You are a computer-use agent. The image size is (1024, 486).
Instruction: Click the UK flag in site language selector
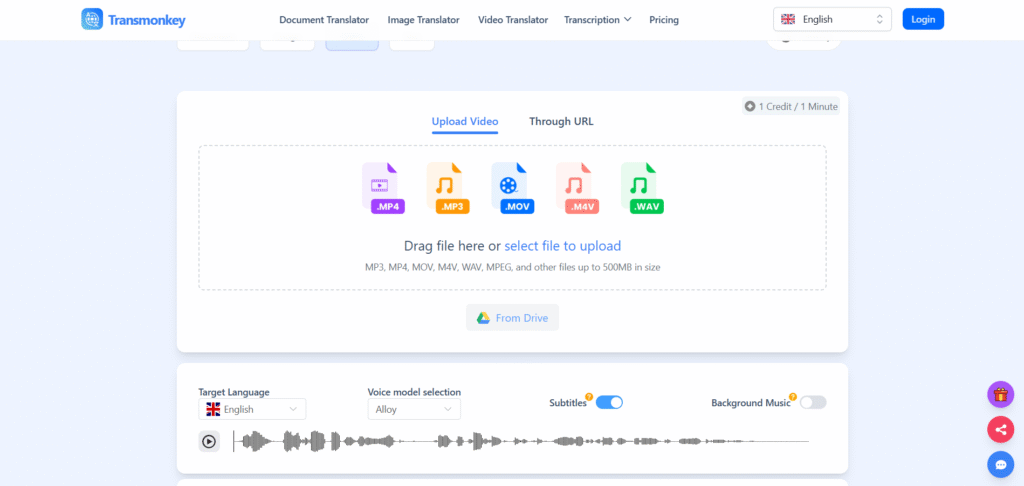pos(788,20)
